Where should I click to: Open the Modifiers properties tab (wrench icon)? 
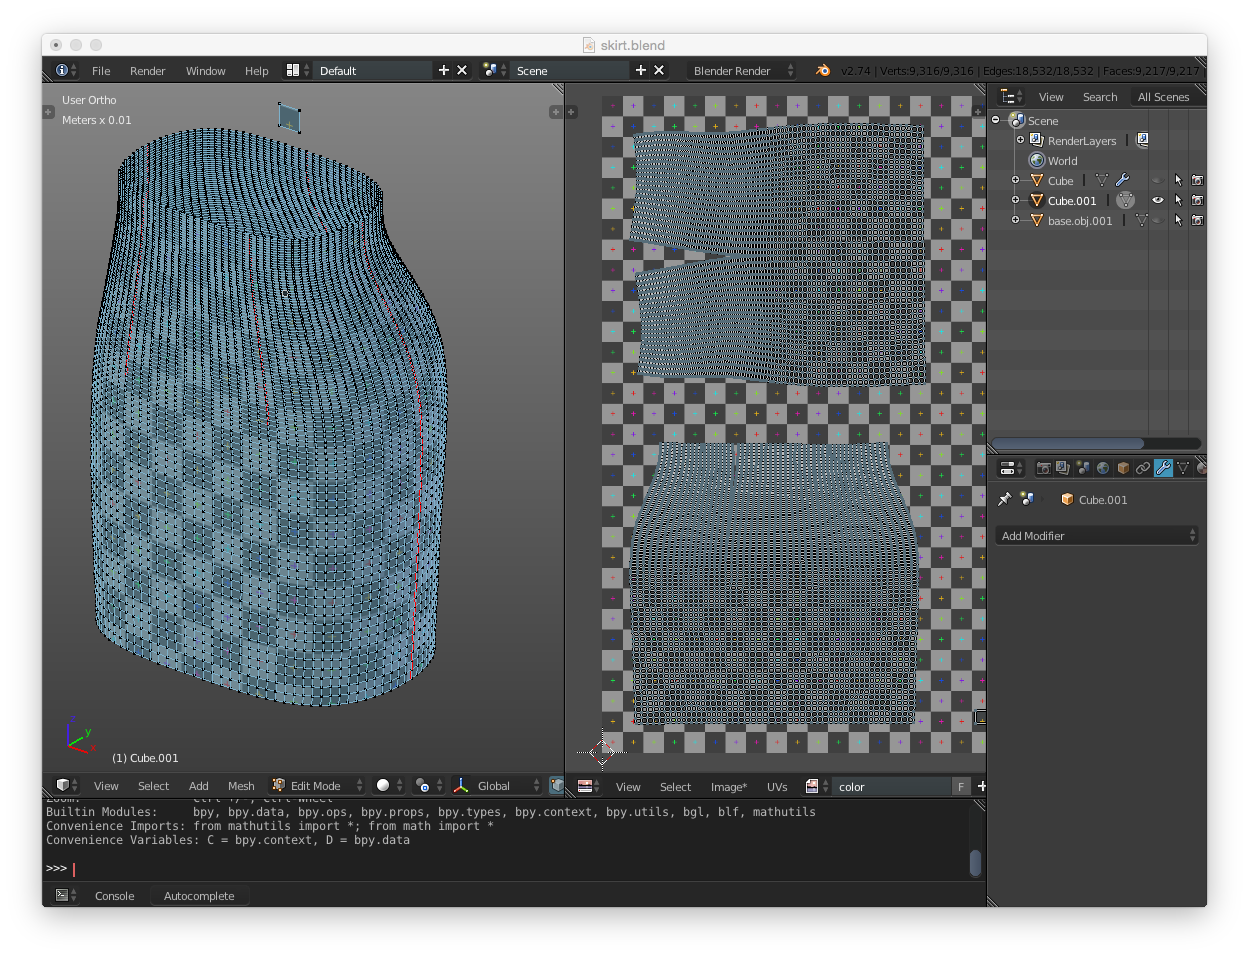point(1163,468)
